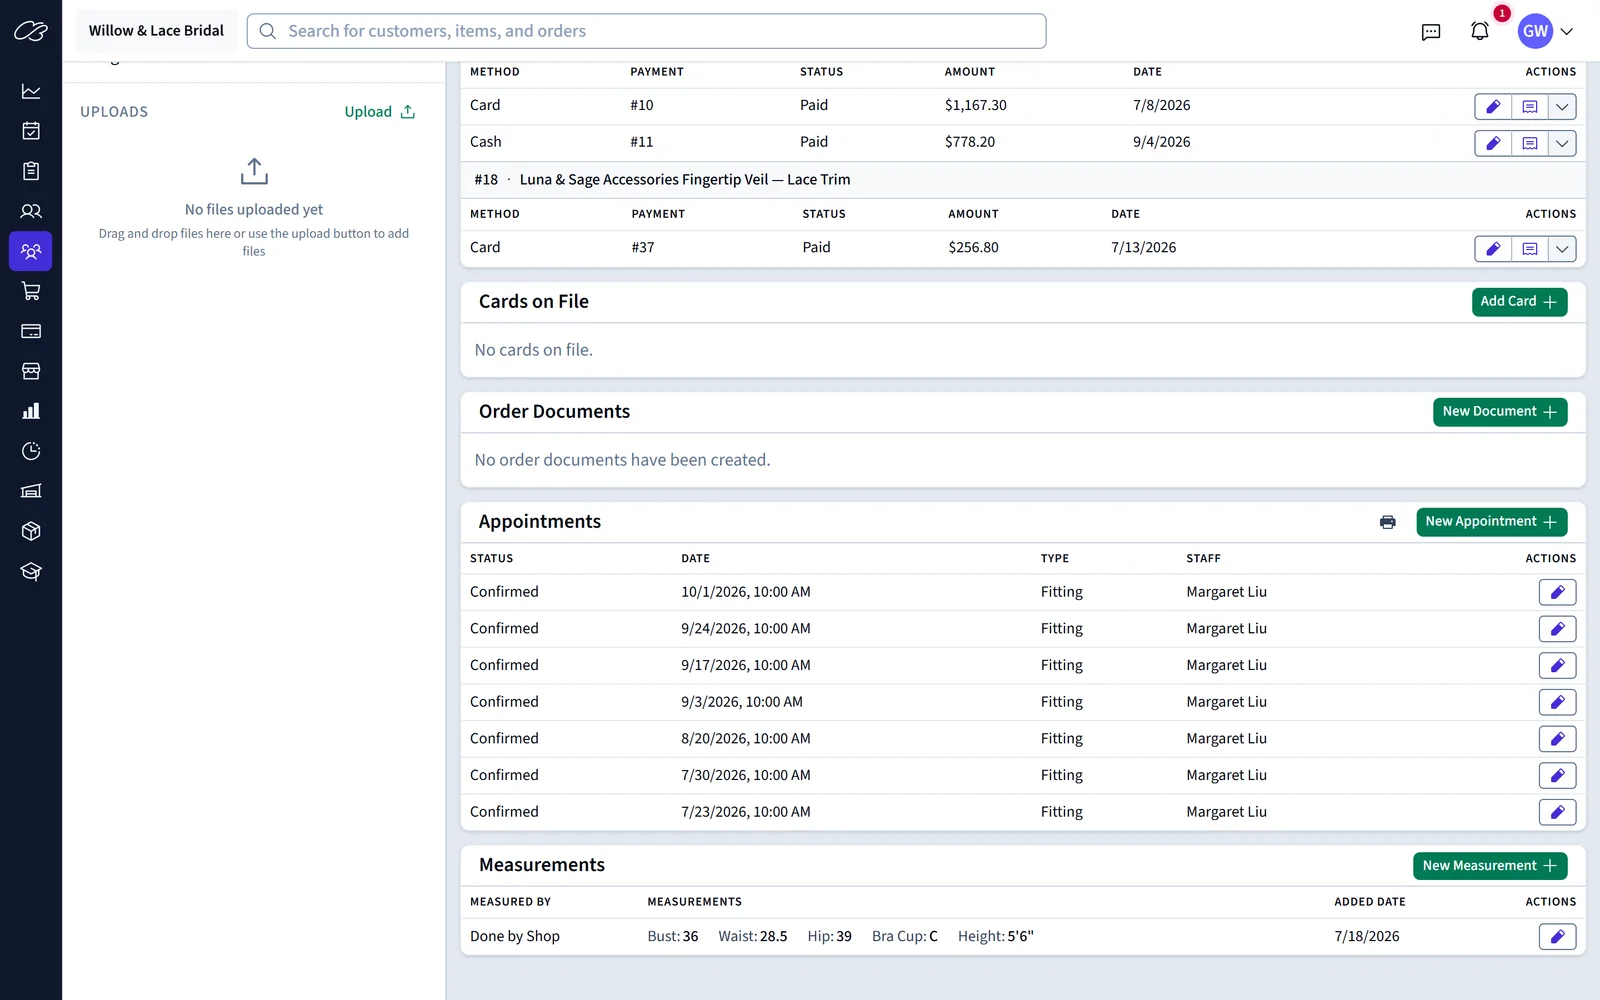Viewport: 1600px width, 1000px height.
Task: Schedule a New Appointment
Action: (1491, 522)
